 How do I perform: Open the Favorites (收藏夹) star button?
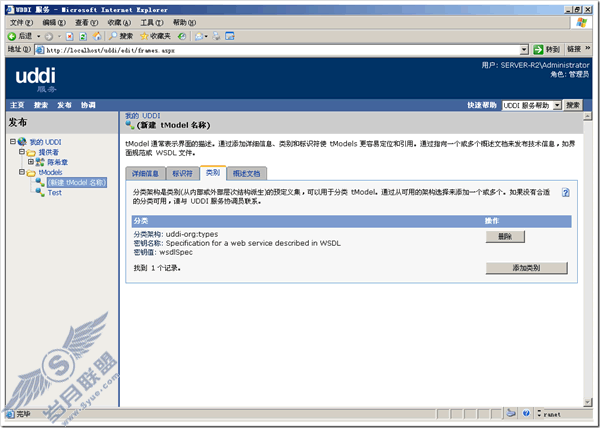pyautogui.click(x=155, y=36)
